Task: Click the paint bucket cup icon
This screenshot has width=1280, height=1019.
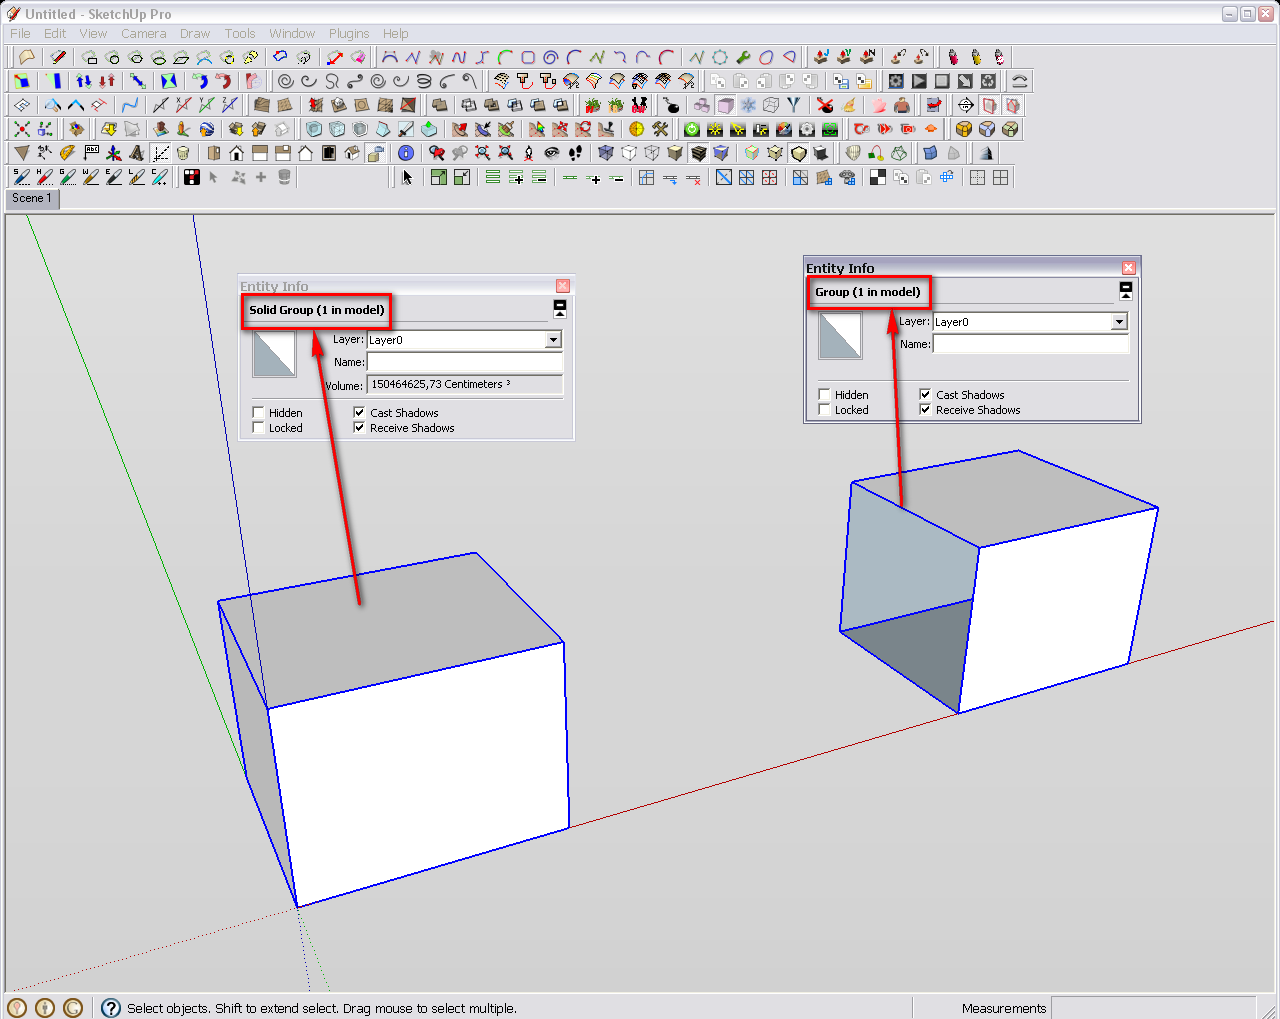Action: [x=183, y=153]
